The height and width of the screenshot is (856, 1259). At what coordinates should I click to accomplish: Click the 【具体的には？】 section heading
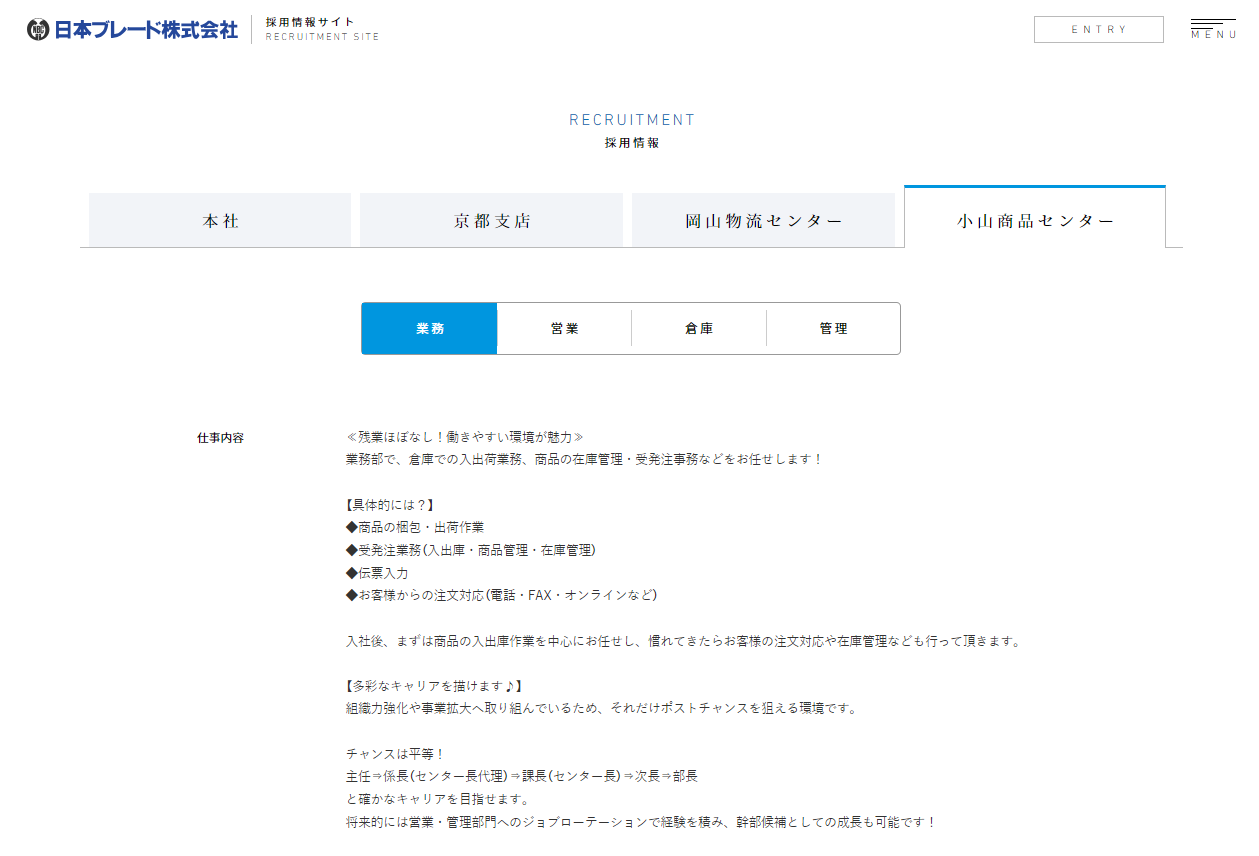tap(388, 505)
